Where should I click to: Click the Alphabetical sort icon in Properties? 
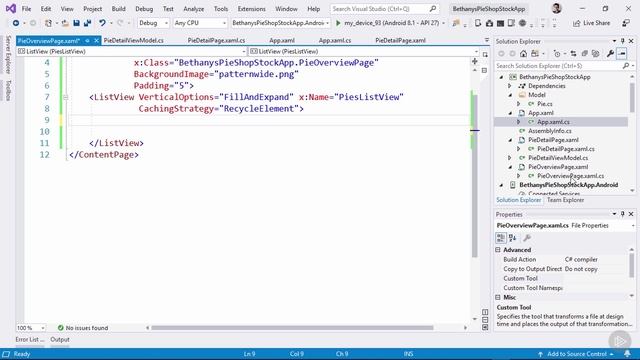pos(513,238)
